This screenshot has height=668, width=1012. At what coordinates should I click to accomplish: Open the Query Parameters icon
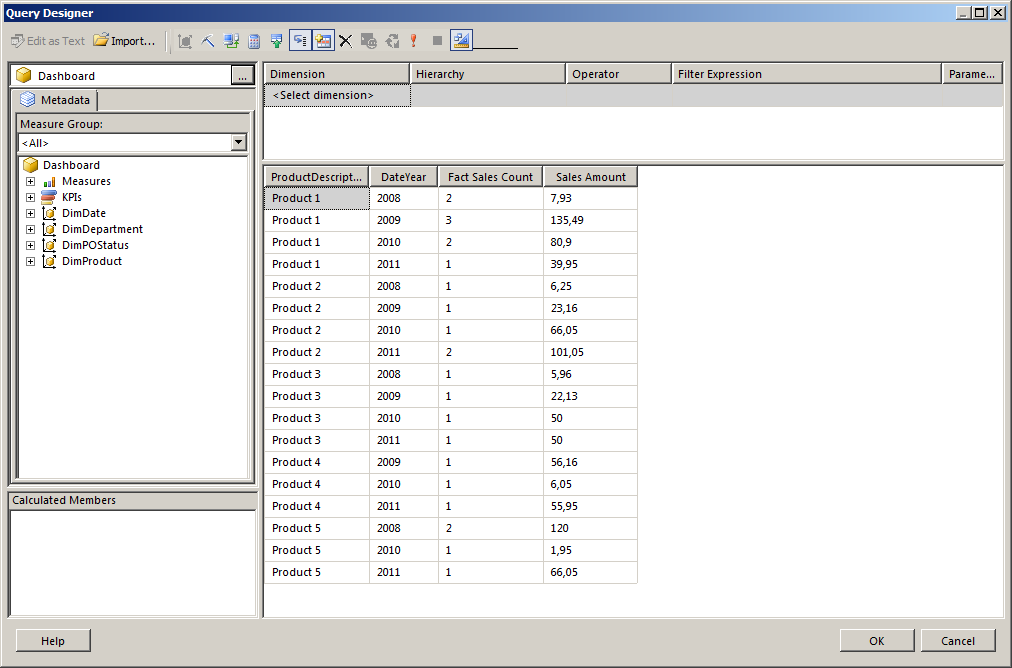(x=368, y=41)
